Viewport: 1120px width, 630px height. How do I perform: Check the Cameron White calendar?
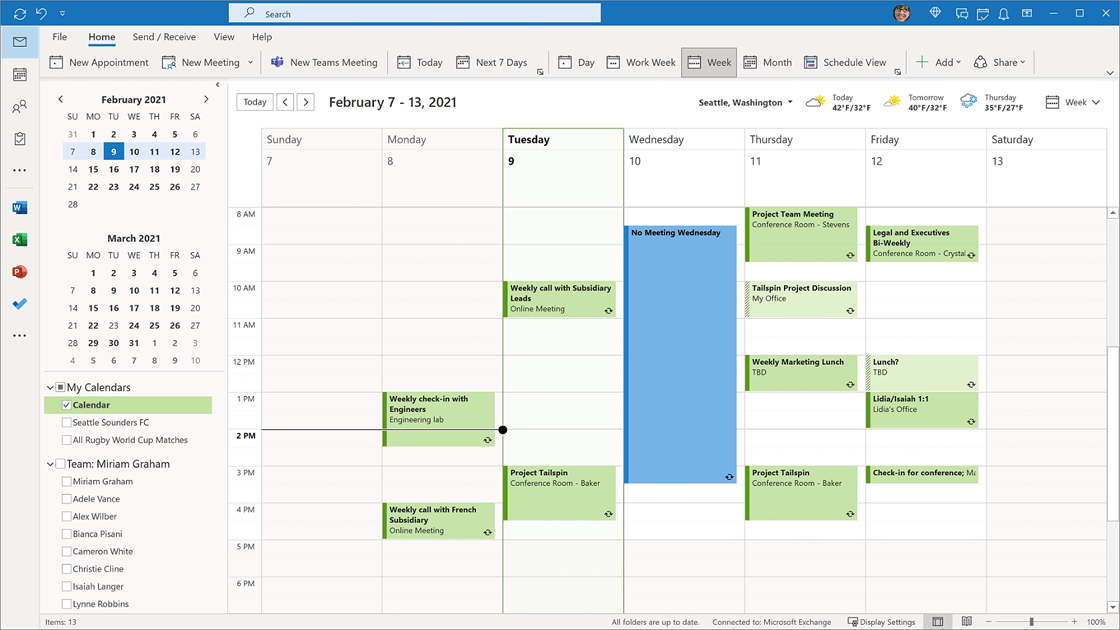click(x=66, y=551)
